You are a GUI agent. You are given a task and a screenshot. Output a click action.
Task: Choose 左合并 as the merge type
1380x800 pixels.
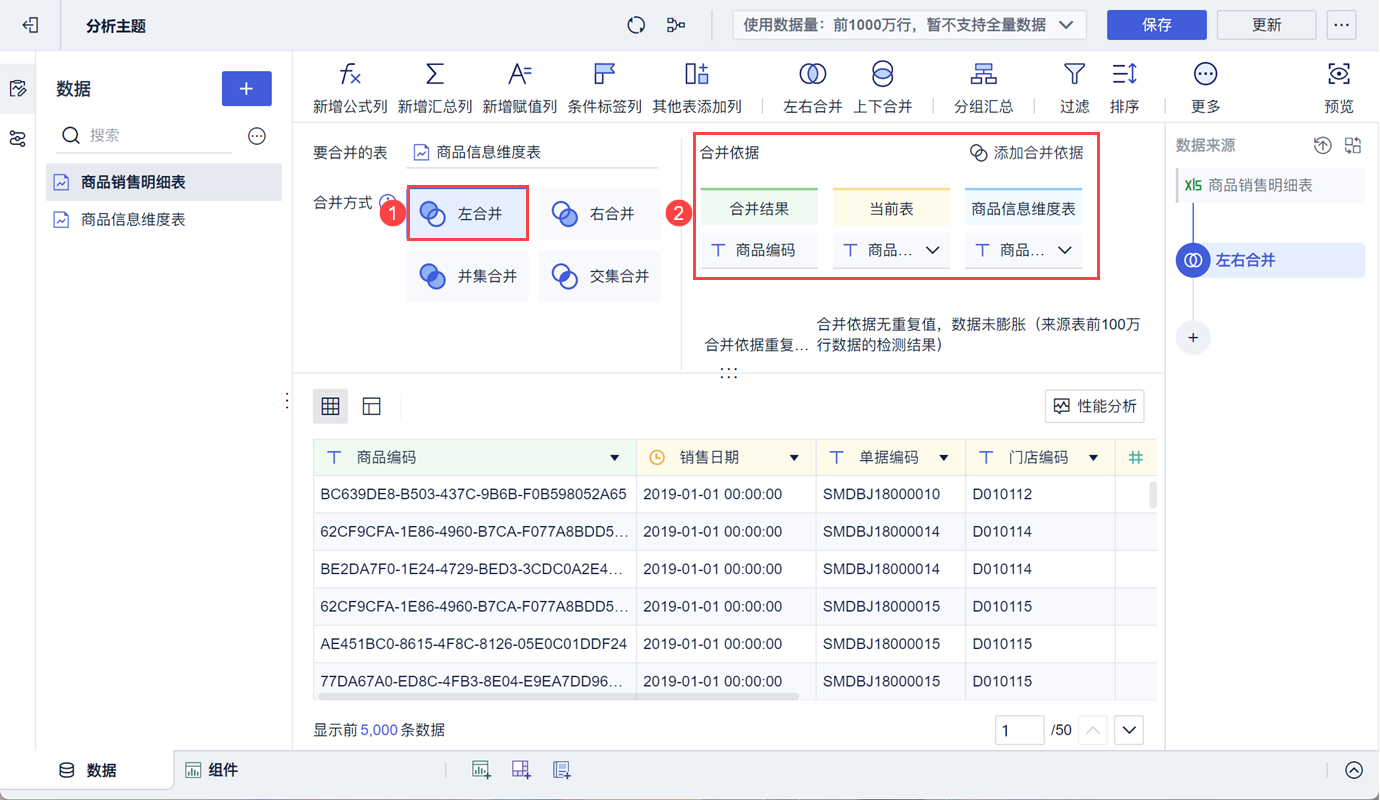pos(468,214)
